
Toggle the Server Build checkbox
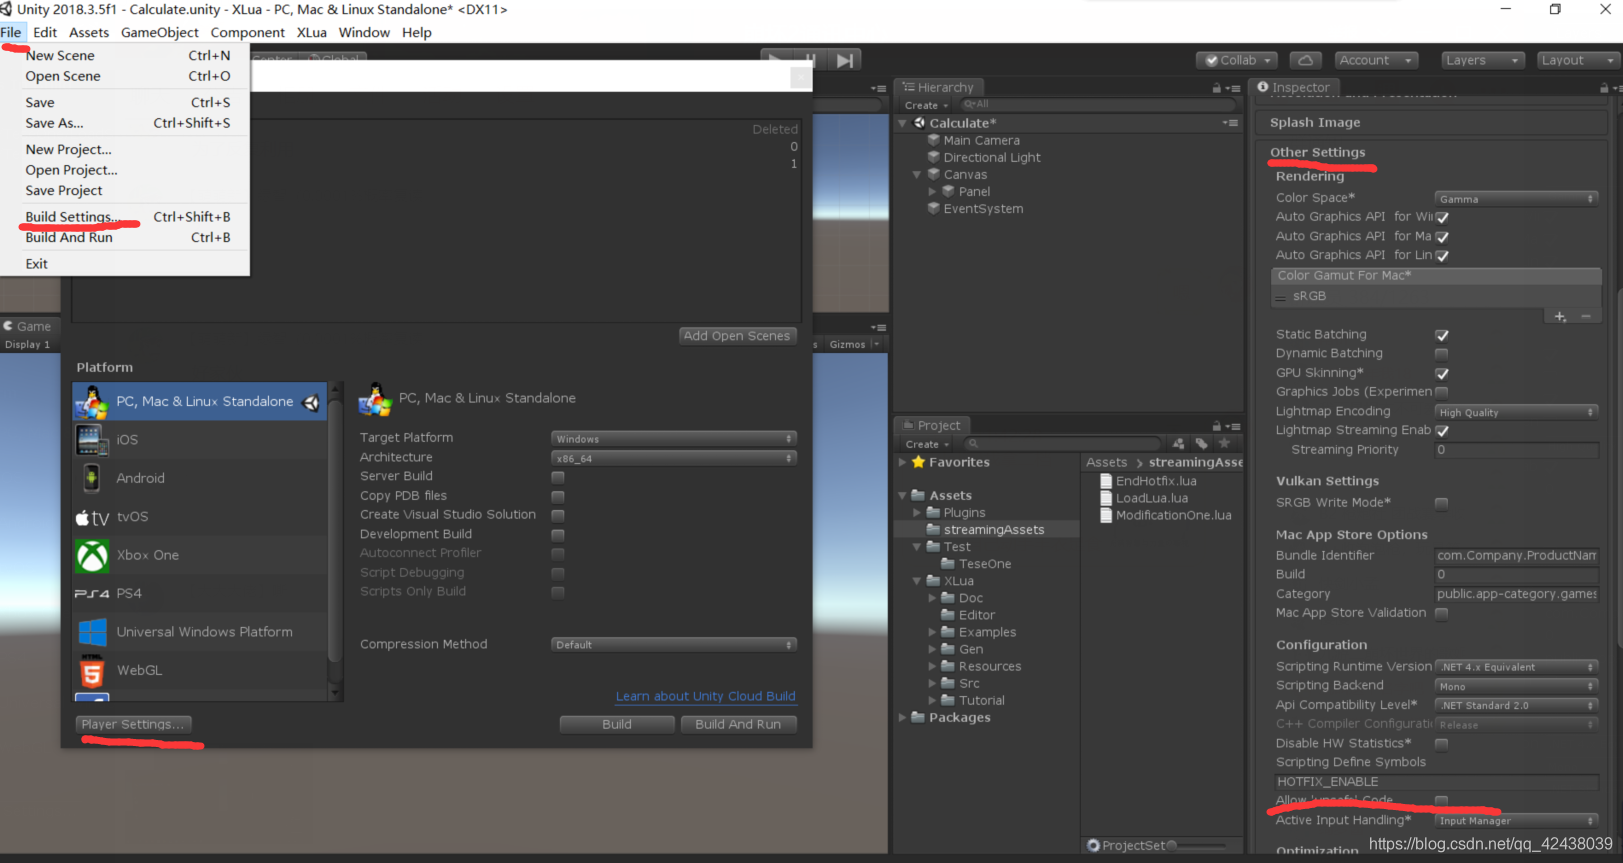[x=558, y=477]
